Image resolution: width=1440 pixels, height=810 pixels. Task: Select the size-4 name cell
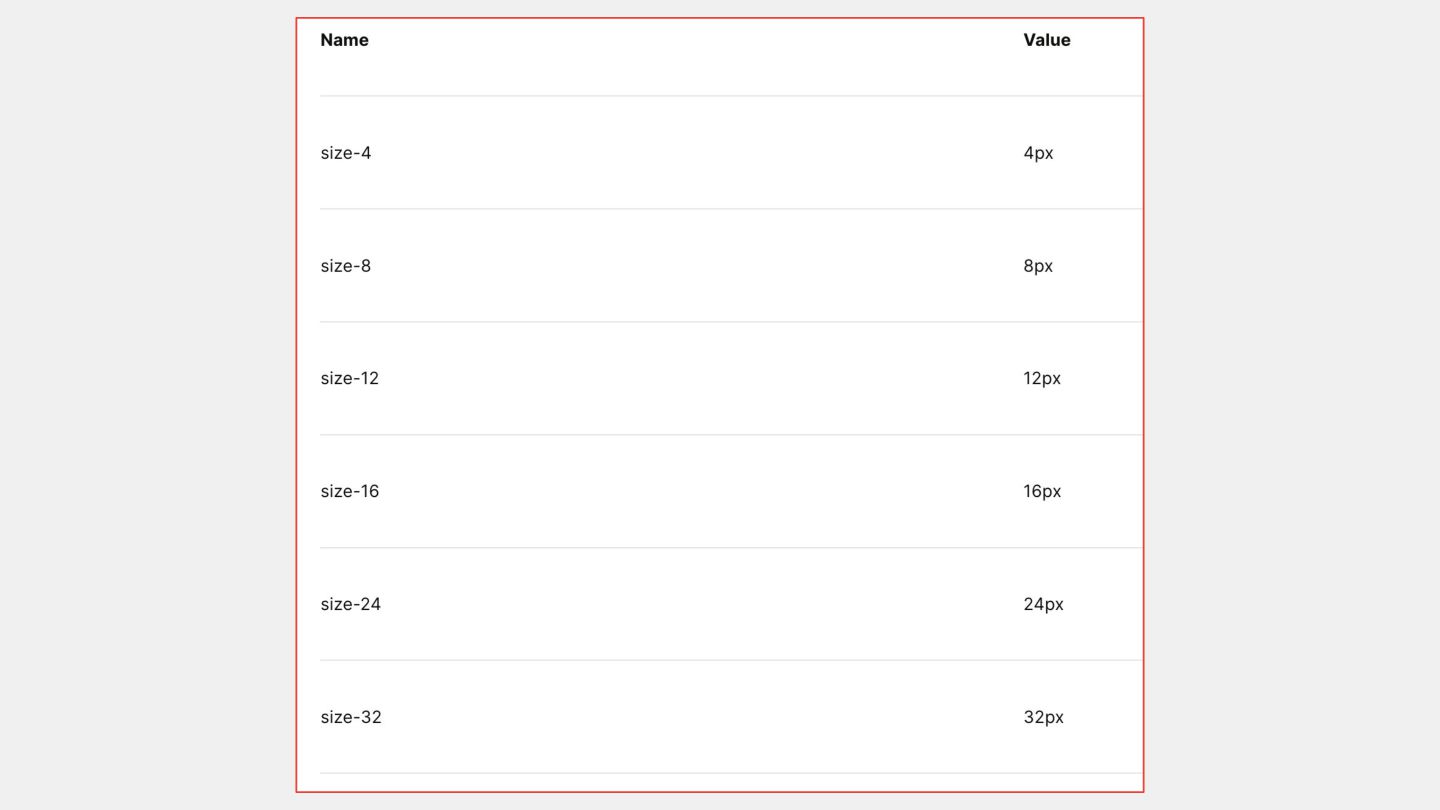pyautogui.click(x=346, y=153)
